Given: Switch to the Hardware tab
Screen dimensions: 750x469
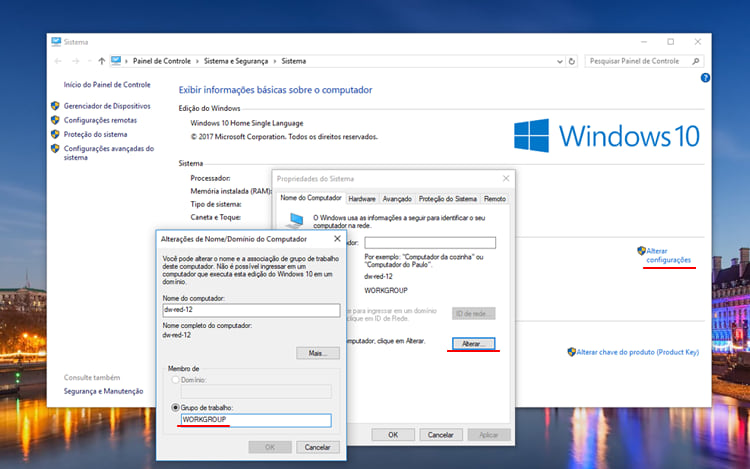Looking at the screenshot, I should 362,199.
